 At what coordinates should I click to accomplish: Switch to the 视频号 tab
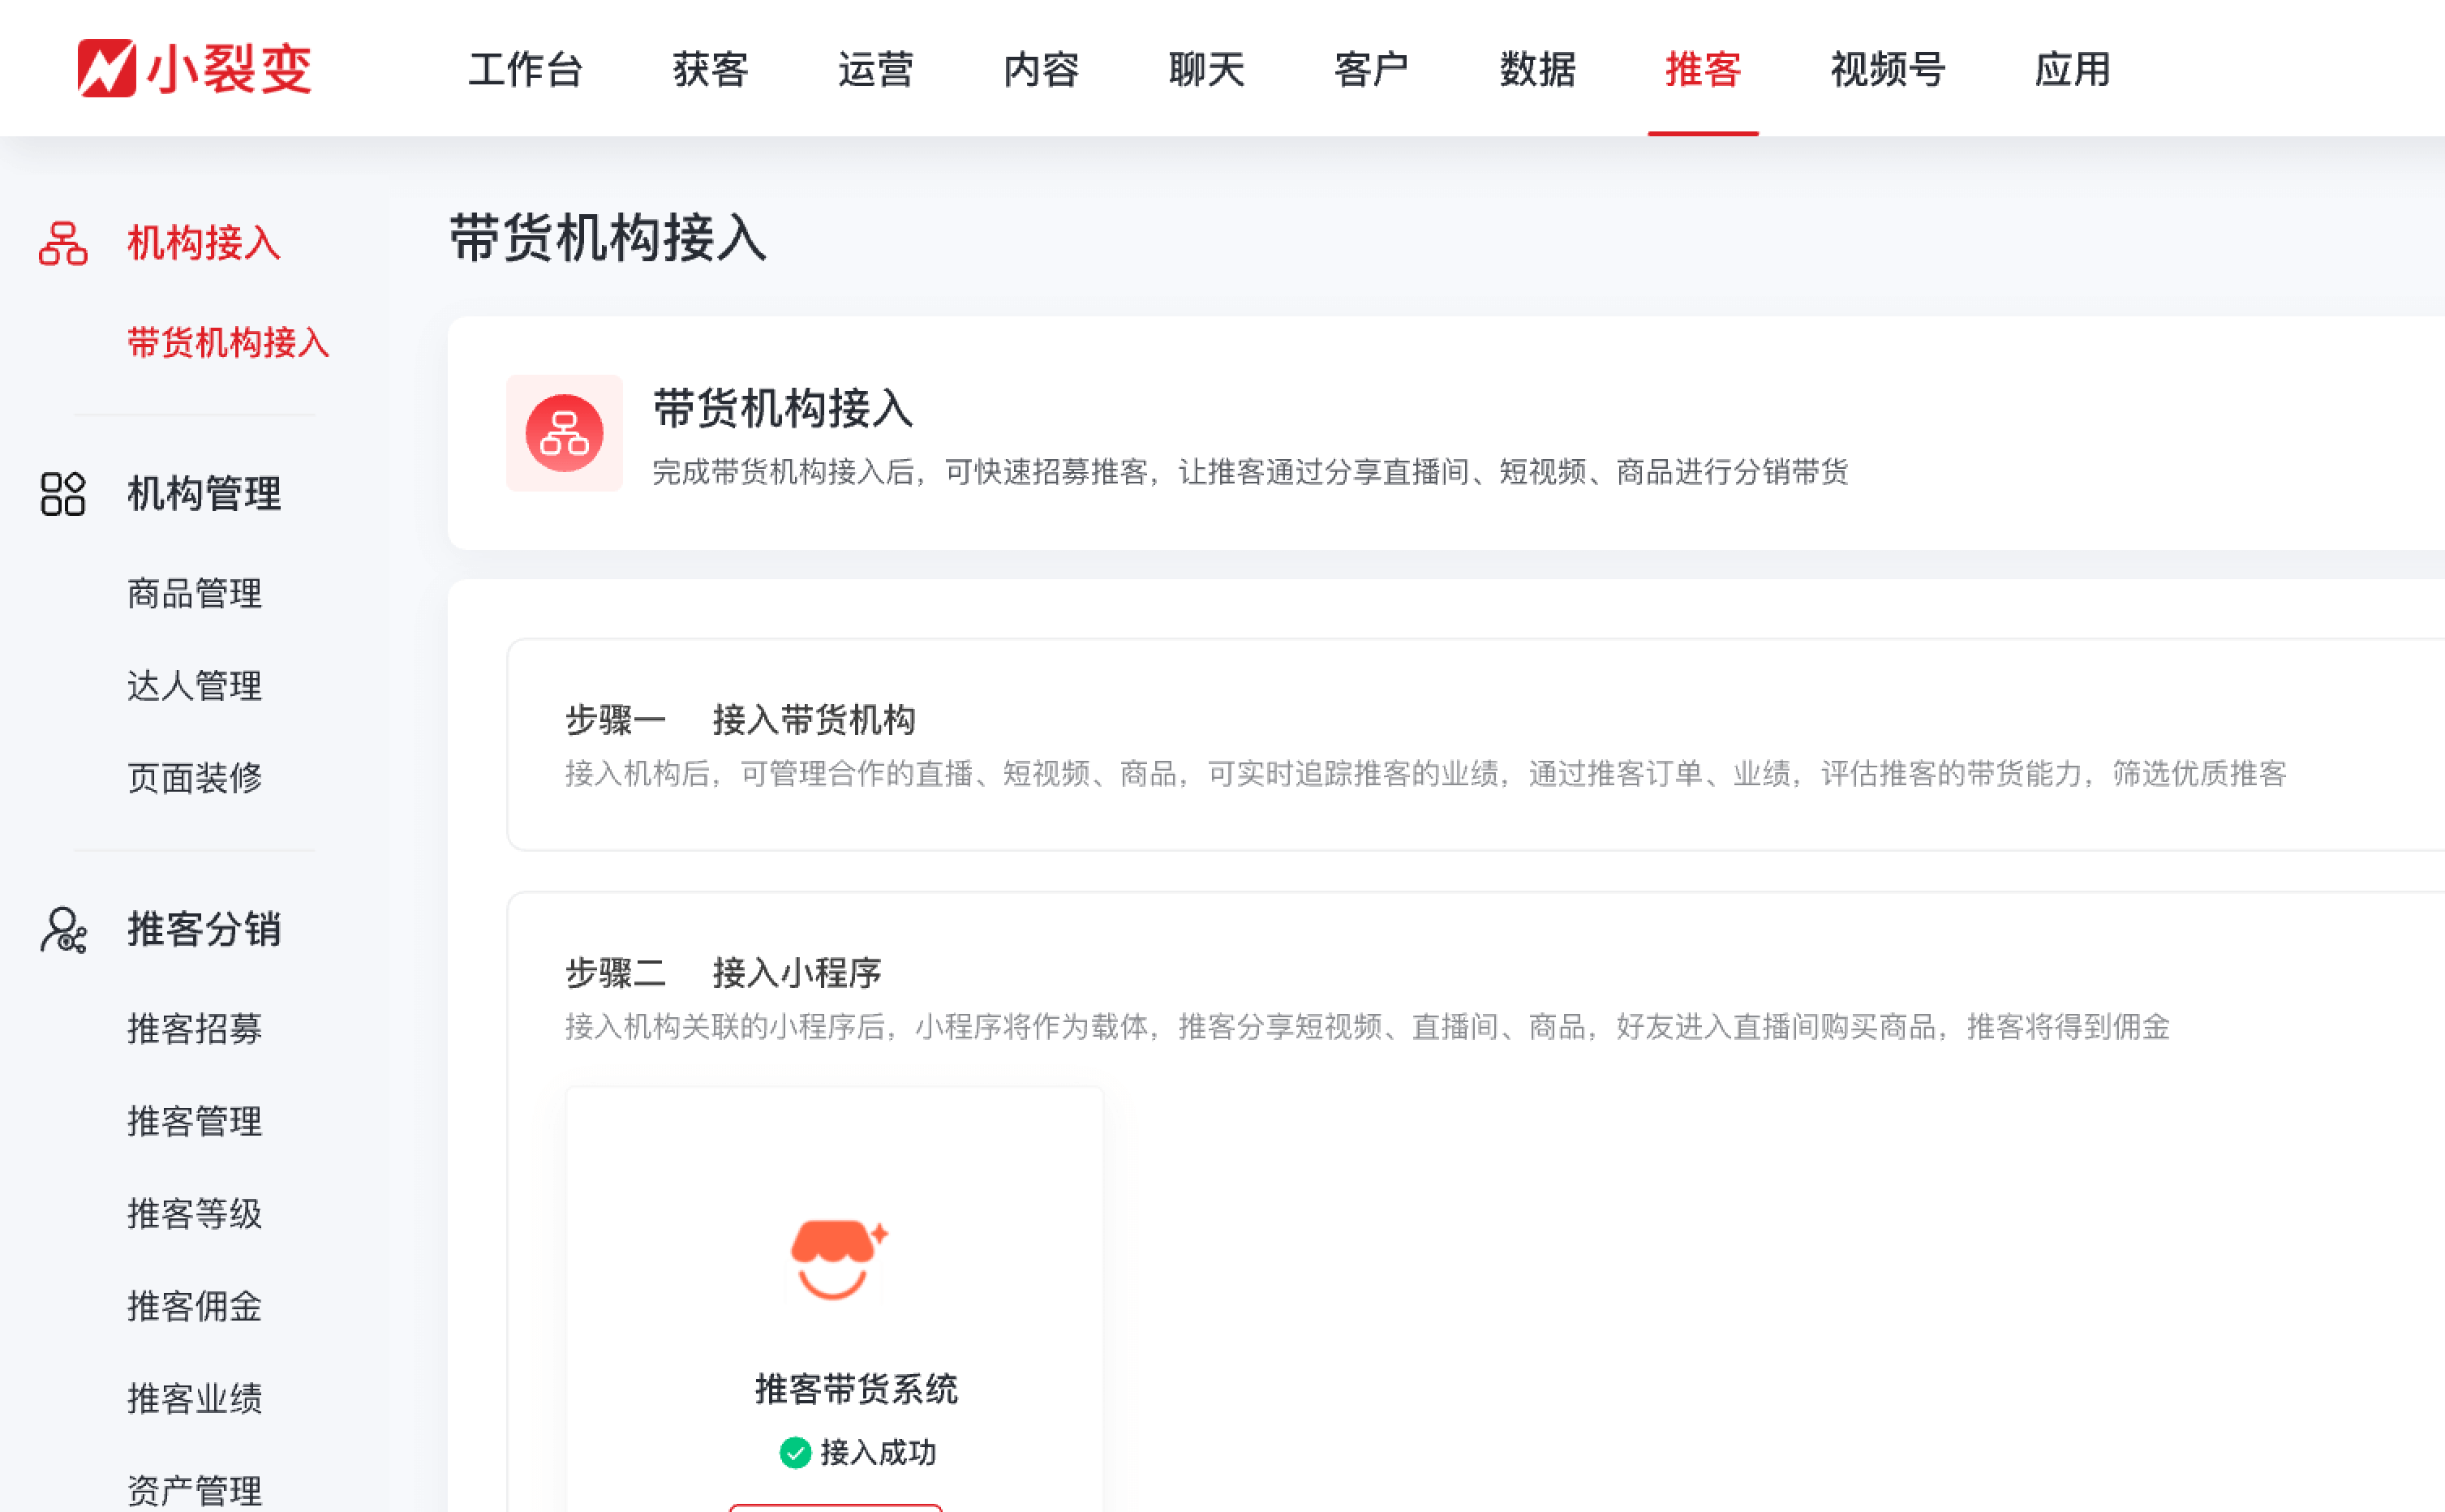(x=1888, y=70)
